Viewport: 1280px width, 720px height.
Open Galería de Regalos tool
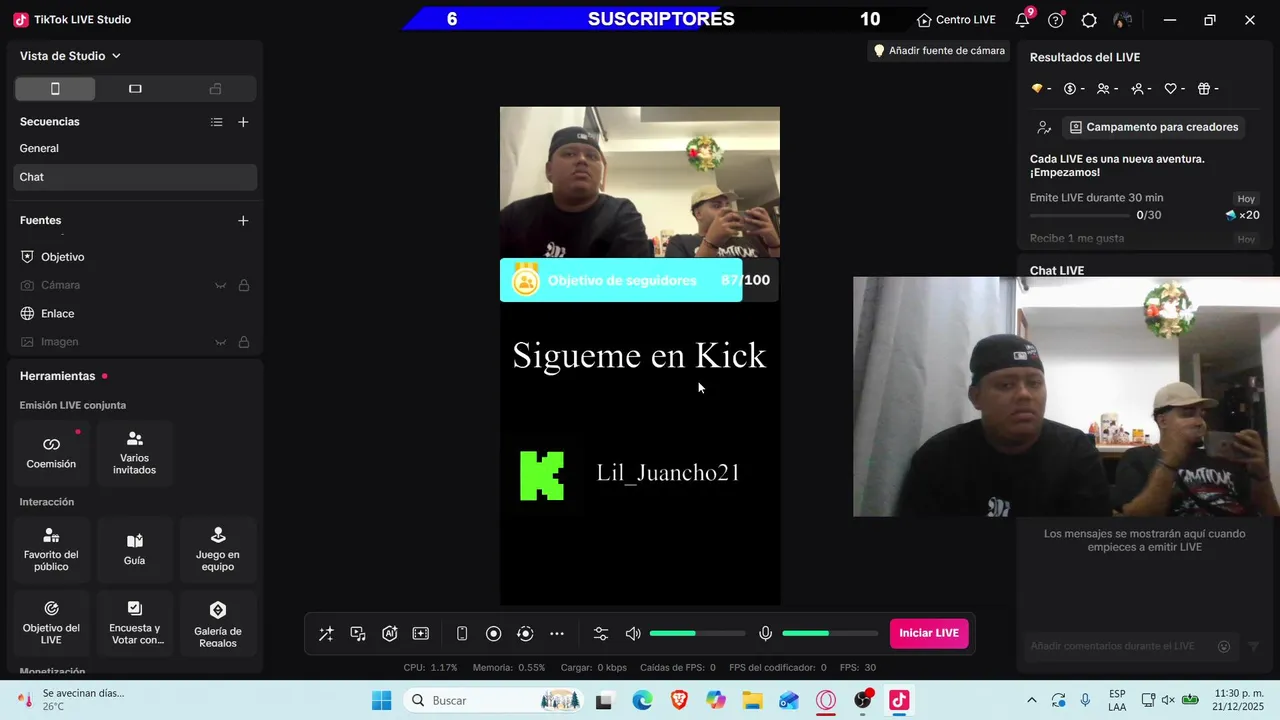(x=217, y=622)
